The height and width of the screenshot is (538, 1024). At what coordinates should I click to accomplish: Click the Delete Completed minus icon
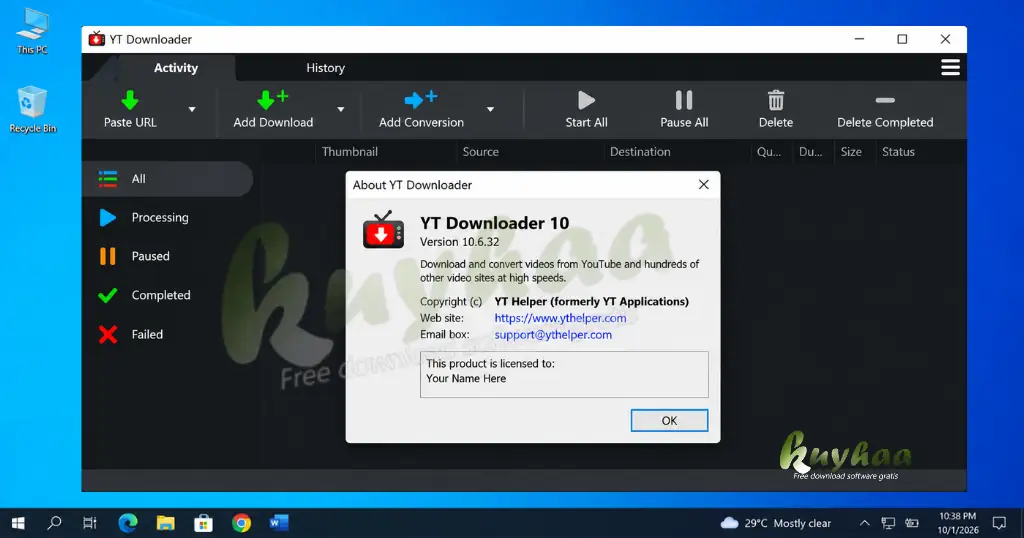coord(885,101)
